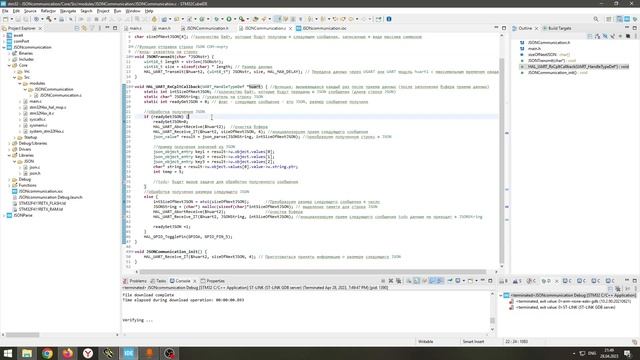Click the Collapse All icon in Project Explorer

[77, 28]
